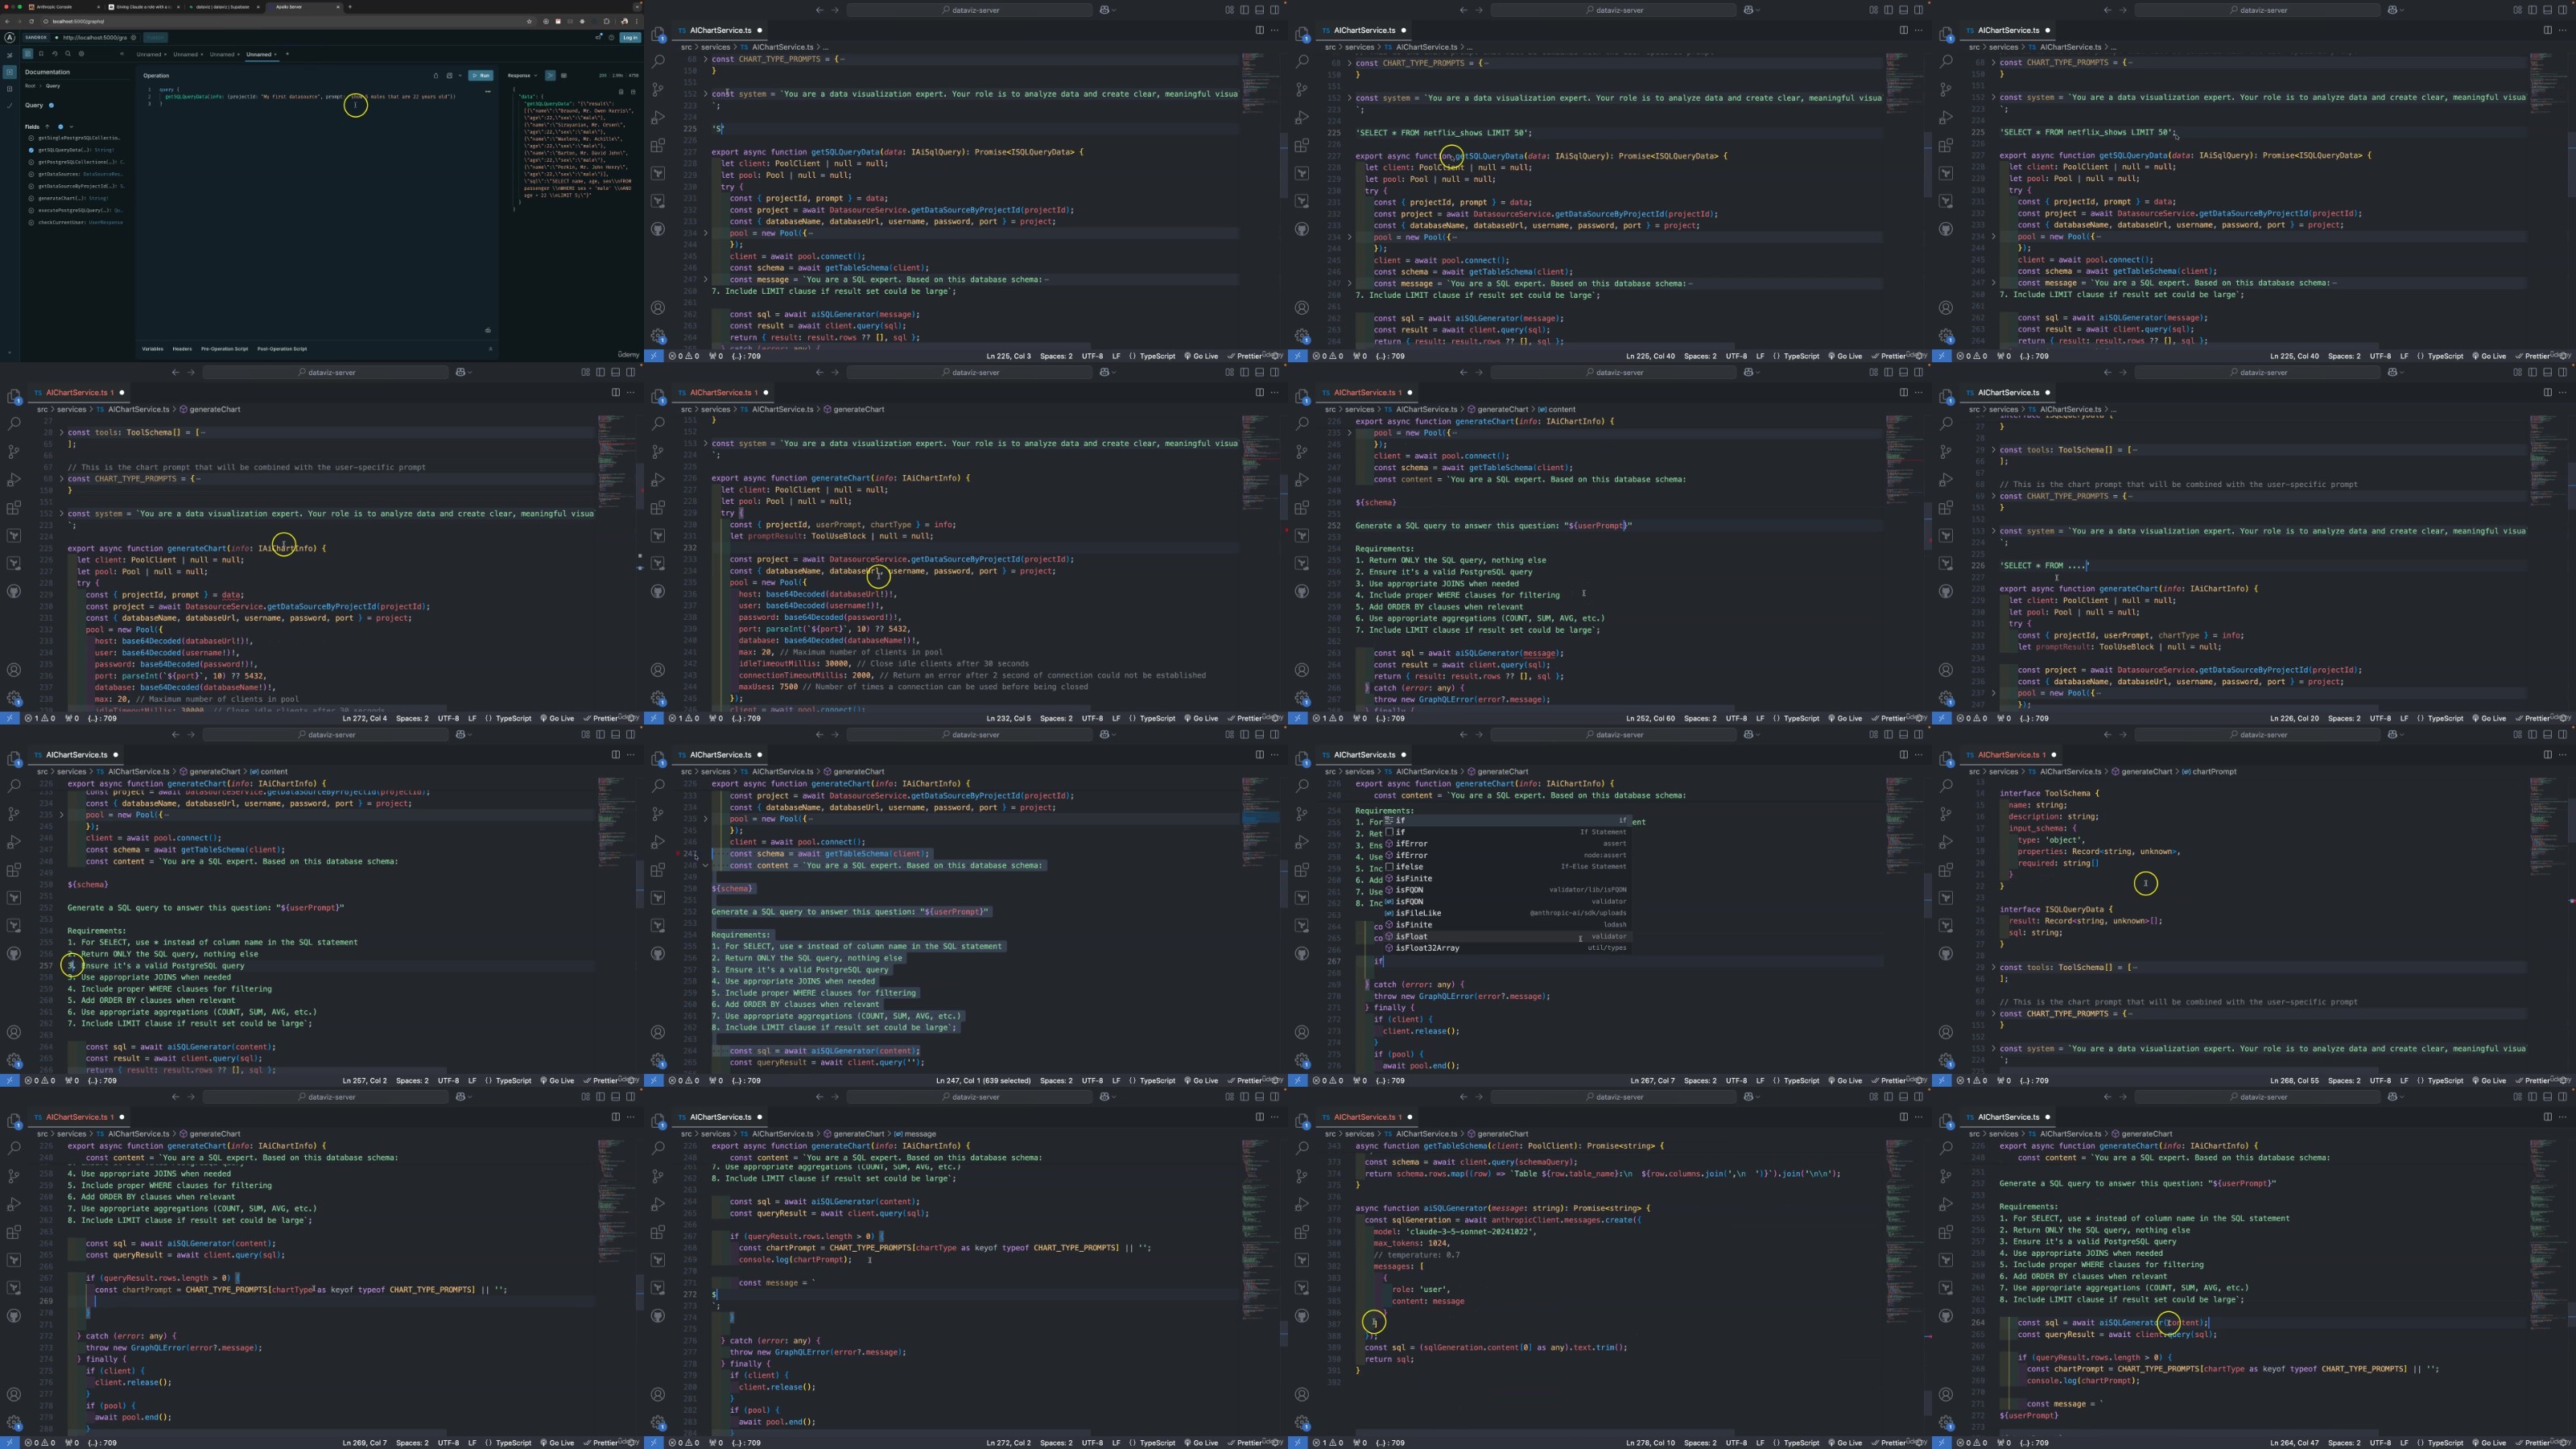Switch response to table view icon
This screenshot has width=2576, height=1449.
click(x=564, y=76)
